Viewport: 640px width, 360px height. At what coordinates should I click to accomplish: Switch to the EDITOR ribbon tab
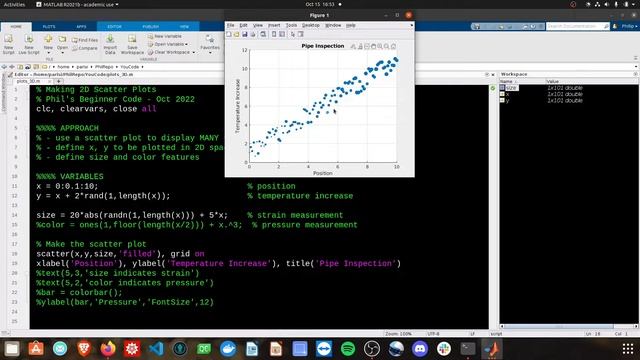click(114, 27)
